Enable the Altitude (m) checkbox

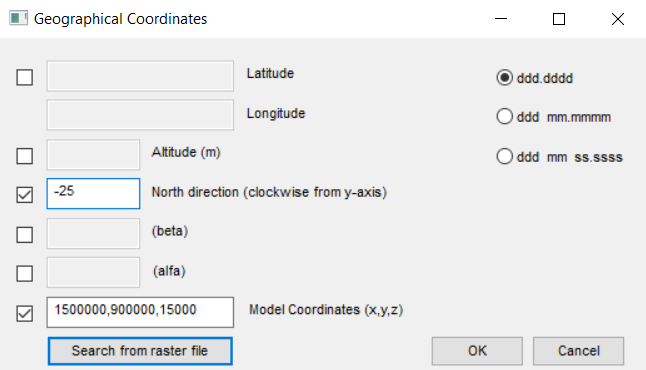pos(25,156)
